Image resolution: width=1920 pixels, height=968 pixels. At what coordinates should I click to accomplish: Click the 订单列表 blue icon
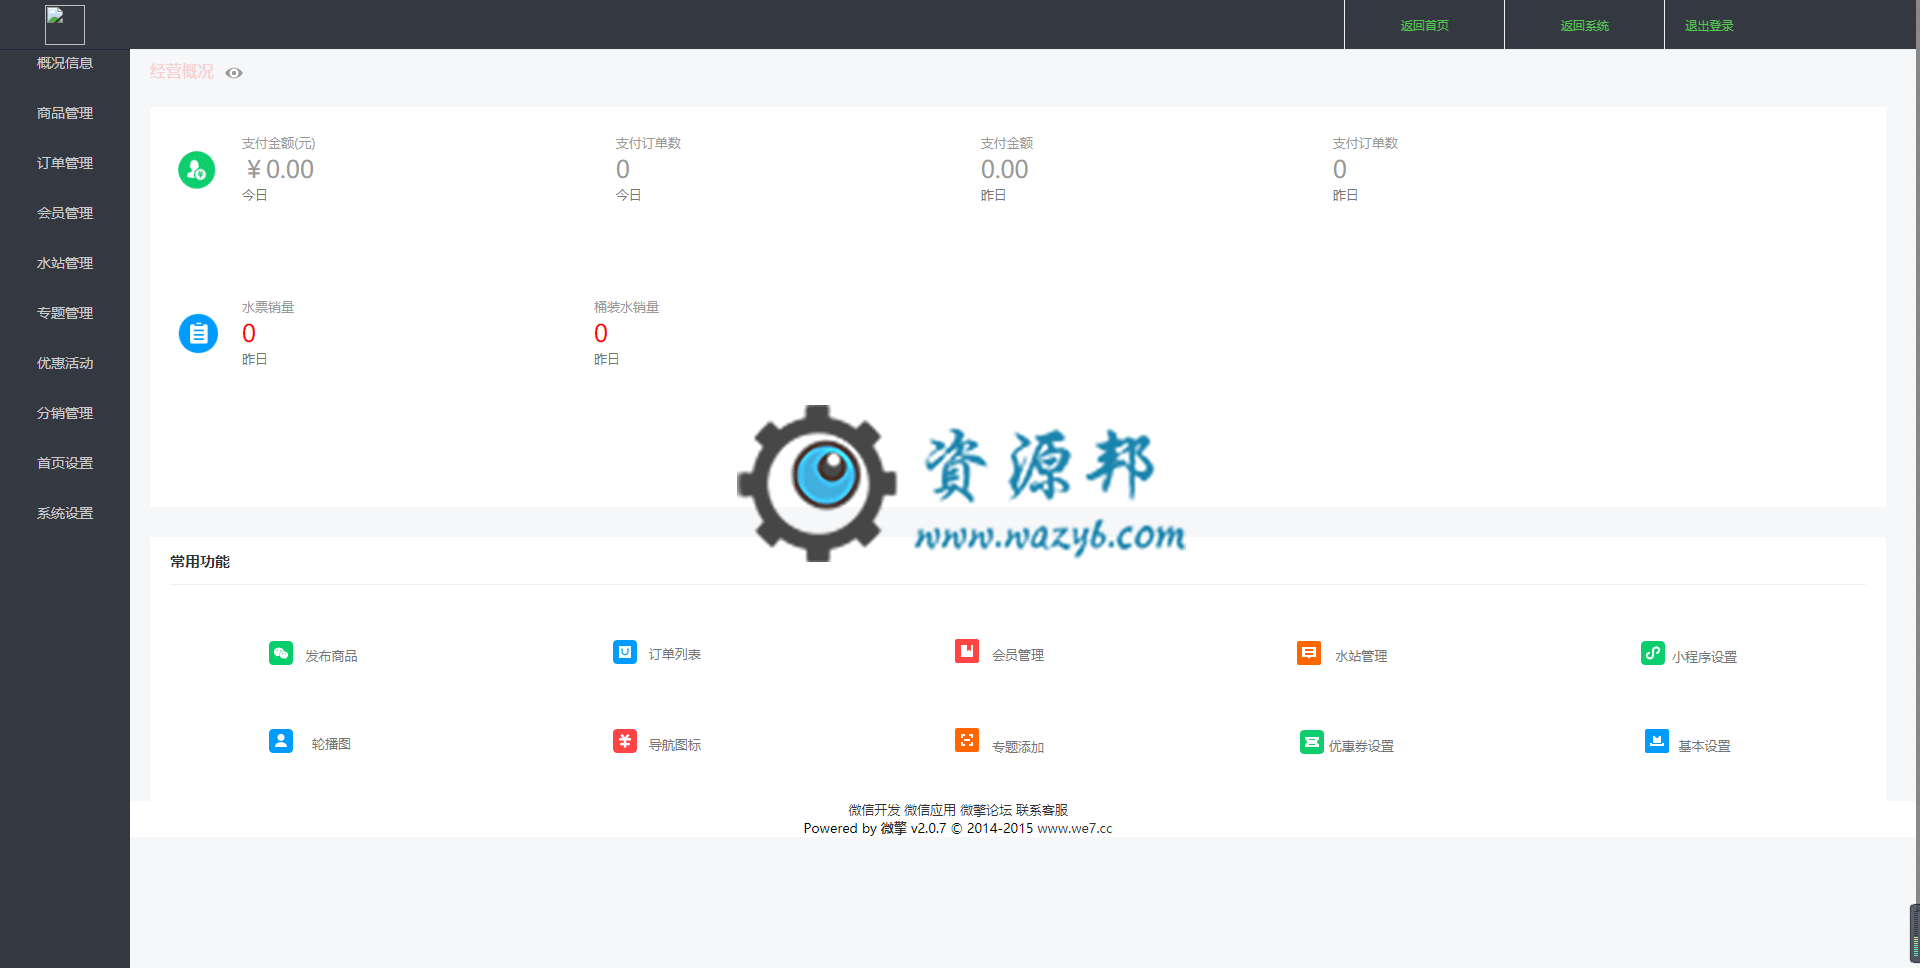(x=625, y=652)
